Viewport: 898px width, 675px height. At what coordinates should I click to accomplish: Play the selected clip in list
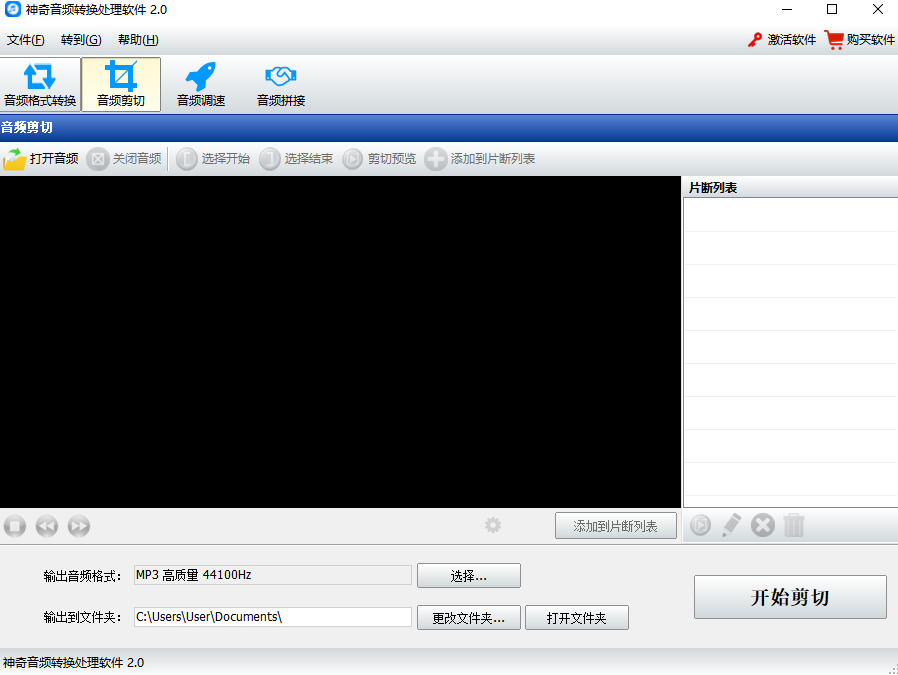[700, 525]
